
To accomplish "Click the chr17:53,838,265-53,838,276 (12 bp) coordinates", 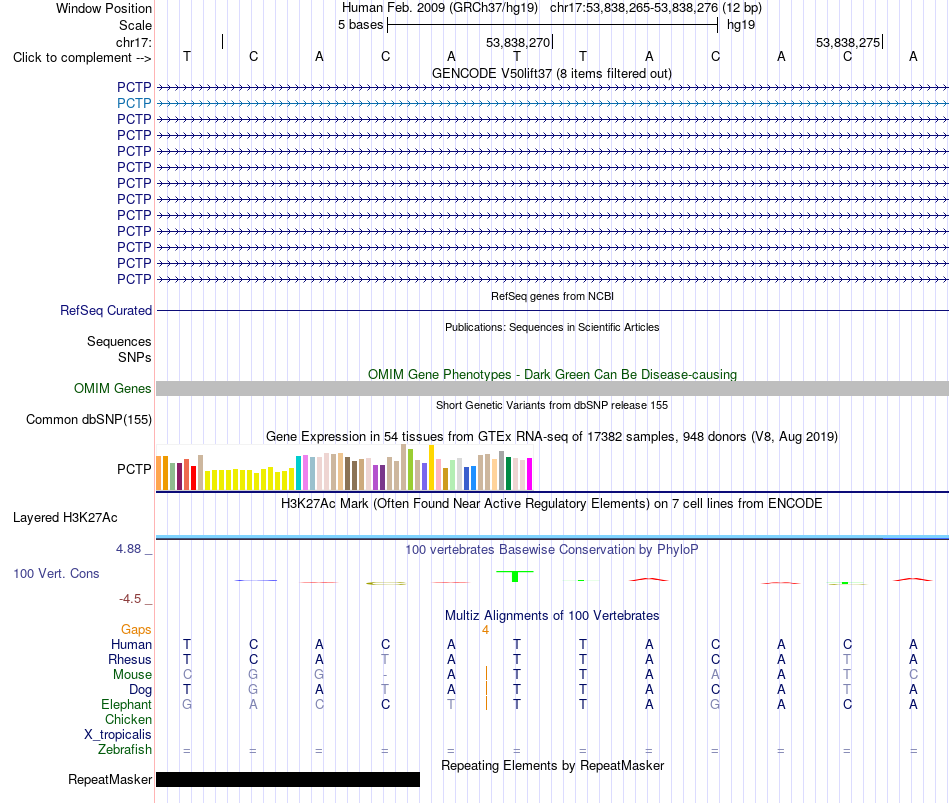I will coord(656,8).
